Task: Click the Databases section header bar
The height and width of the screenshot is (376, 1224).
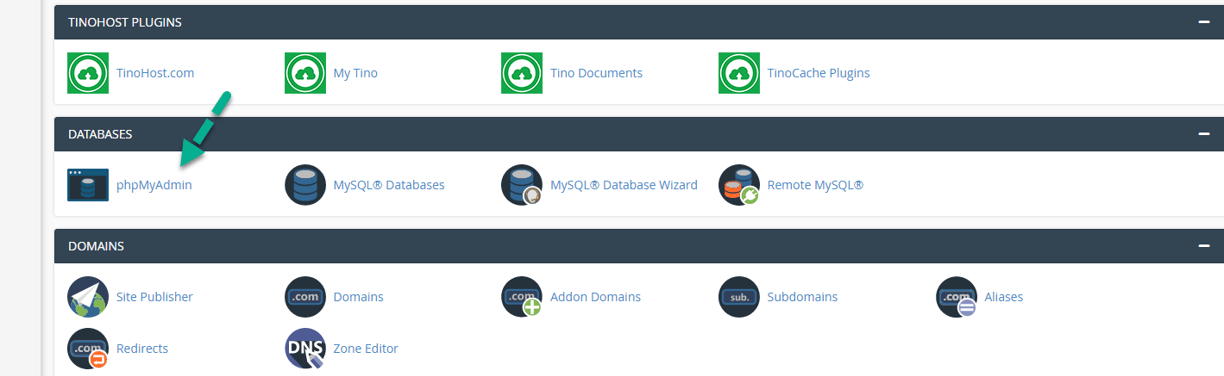Action: tap(639, 134)
